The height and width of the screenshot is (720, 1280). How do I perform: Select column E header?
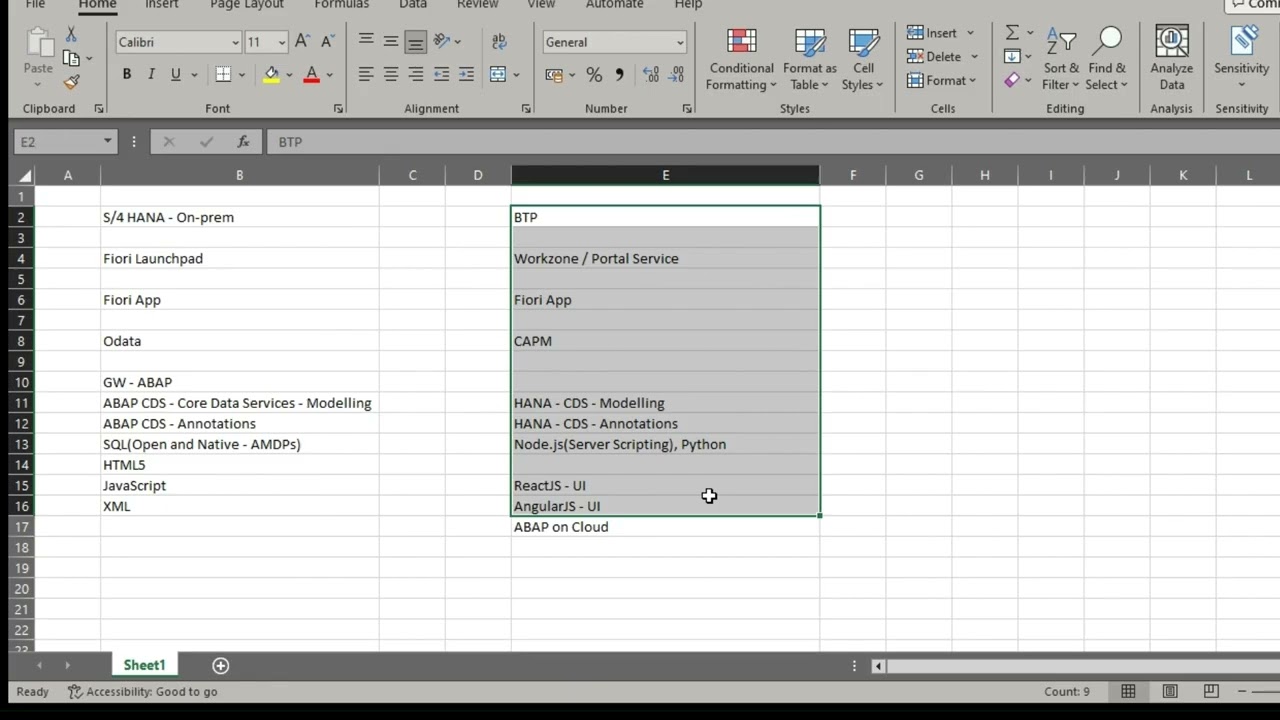click(x=665, y=175)
